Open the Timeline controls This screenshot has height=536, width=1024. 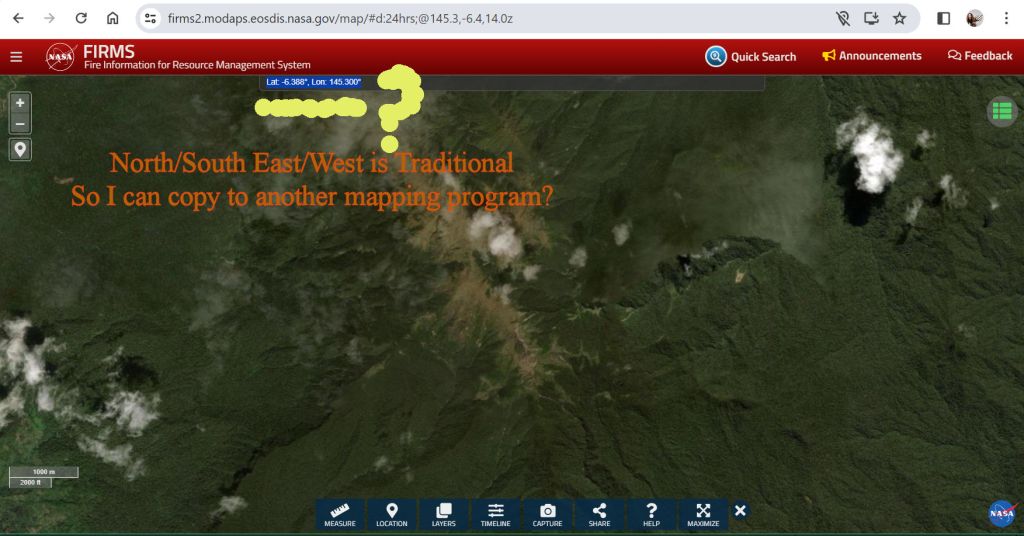click(x=495, y=515)
